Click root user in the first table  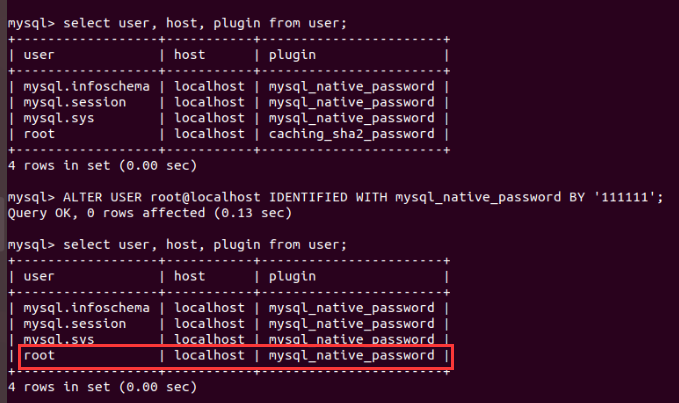39,134
